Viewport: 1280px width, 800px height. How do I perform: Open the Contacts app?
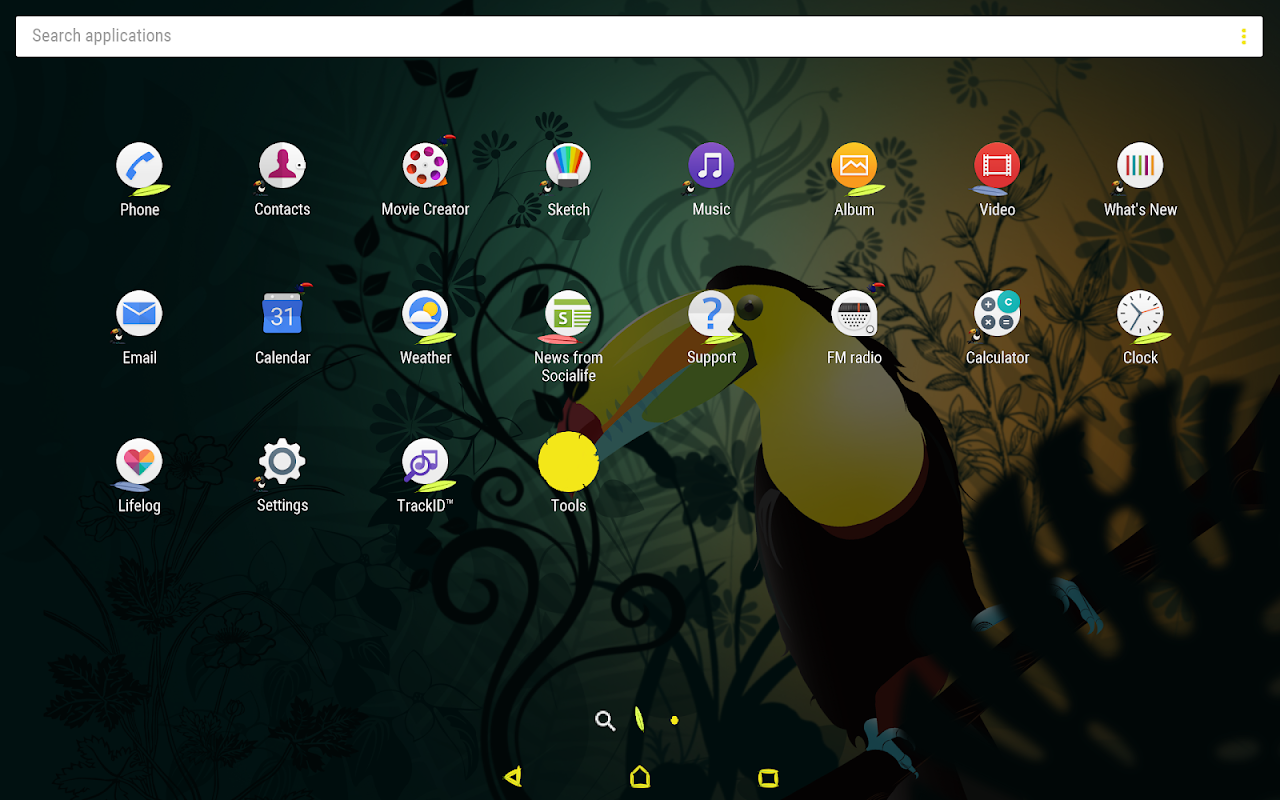[282, 167]
